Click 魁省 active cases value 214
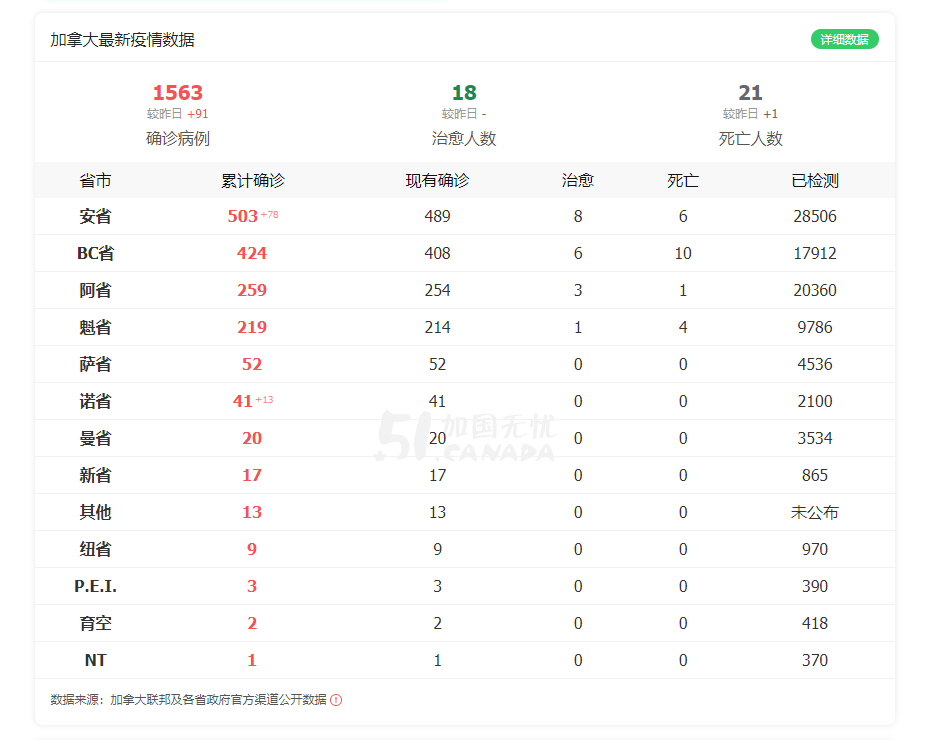Viewport: 927px width, 740px height. pos(437,327)
